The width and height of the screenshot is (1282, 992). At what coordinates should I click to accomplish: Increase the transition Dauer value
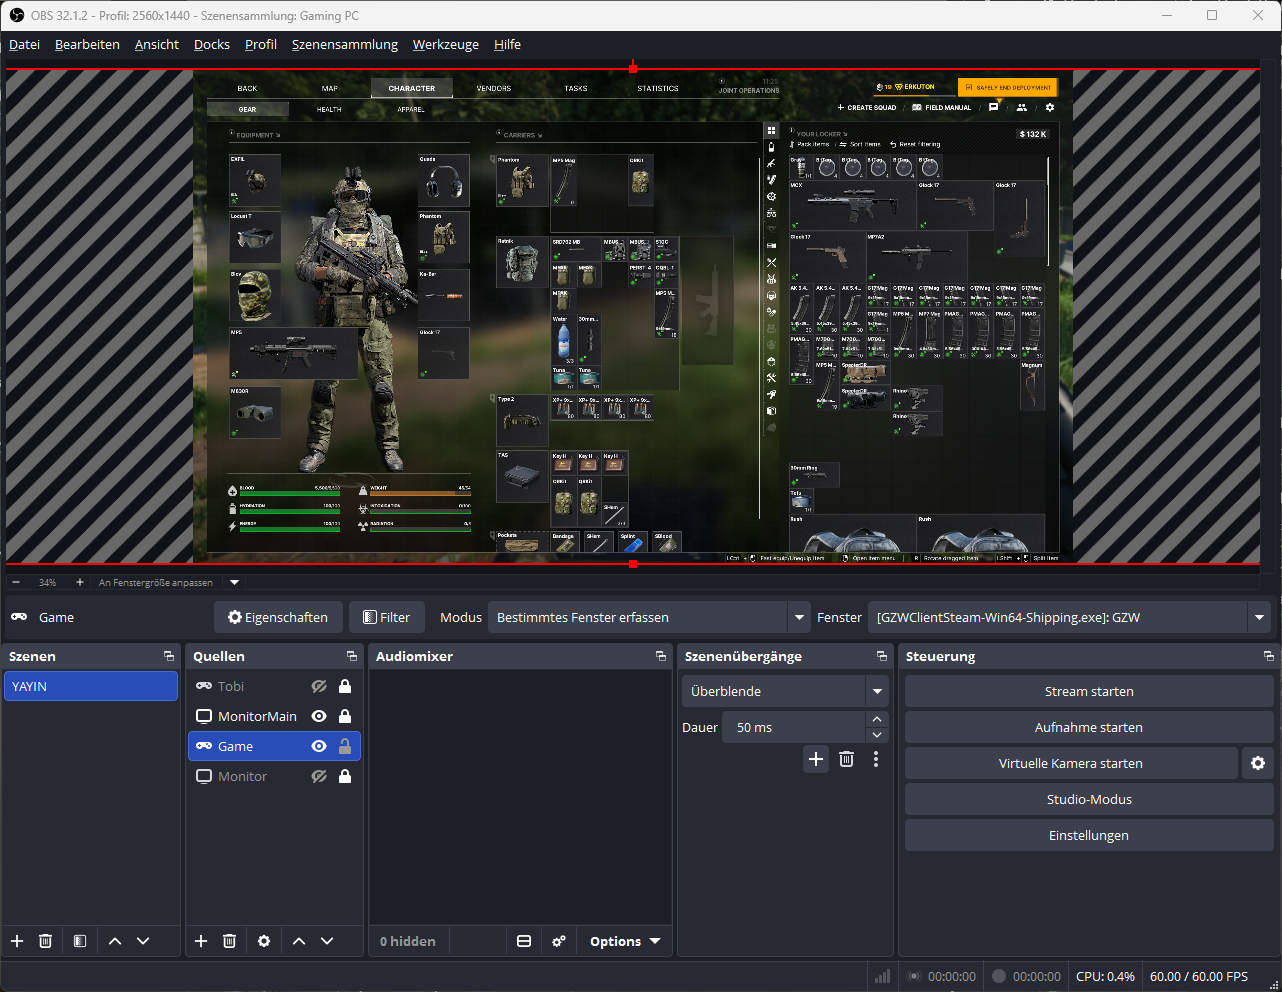pyautogui.click(x=877, y=720)
